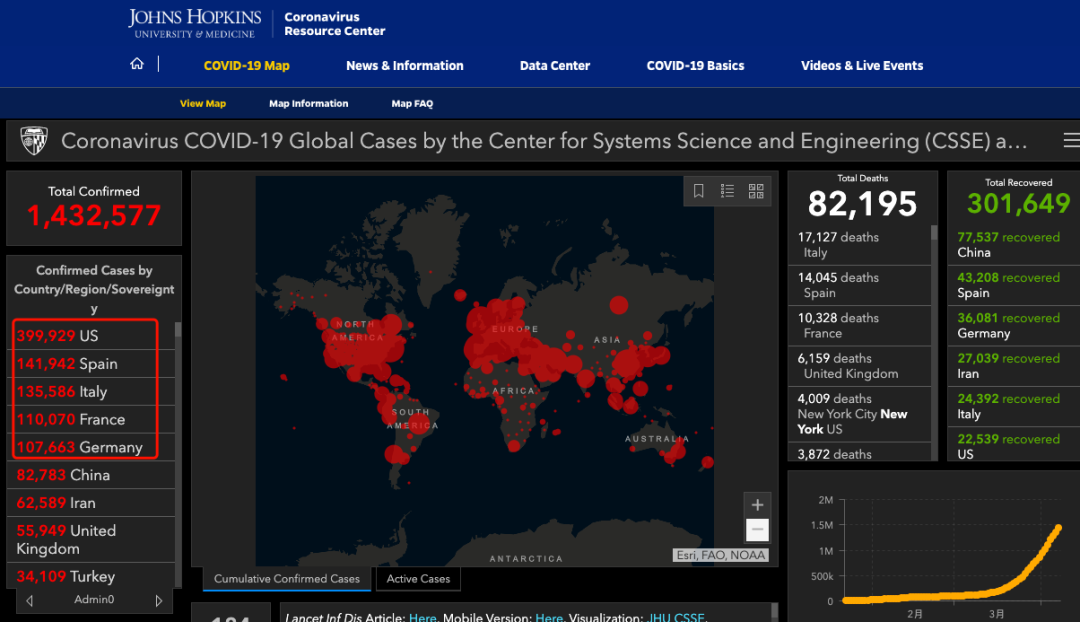Open the hamburger menu beside the dashboard title
The image size is (1080, 622).
pos(1071,141)
